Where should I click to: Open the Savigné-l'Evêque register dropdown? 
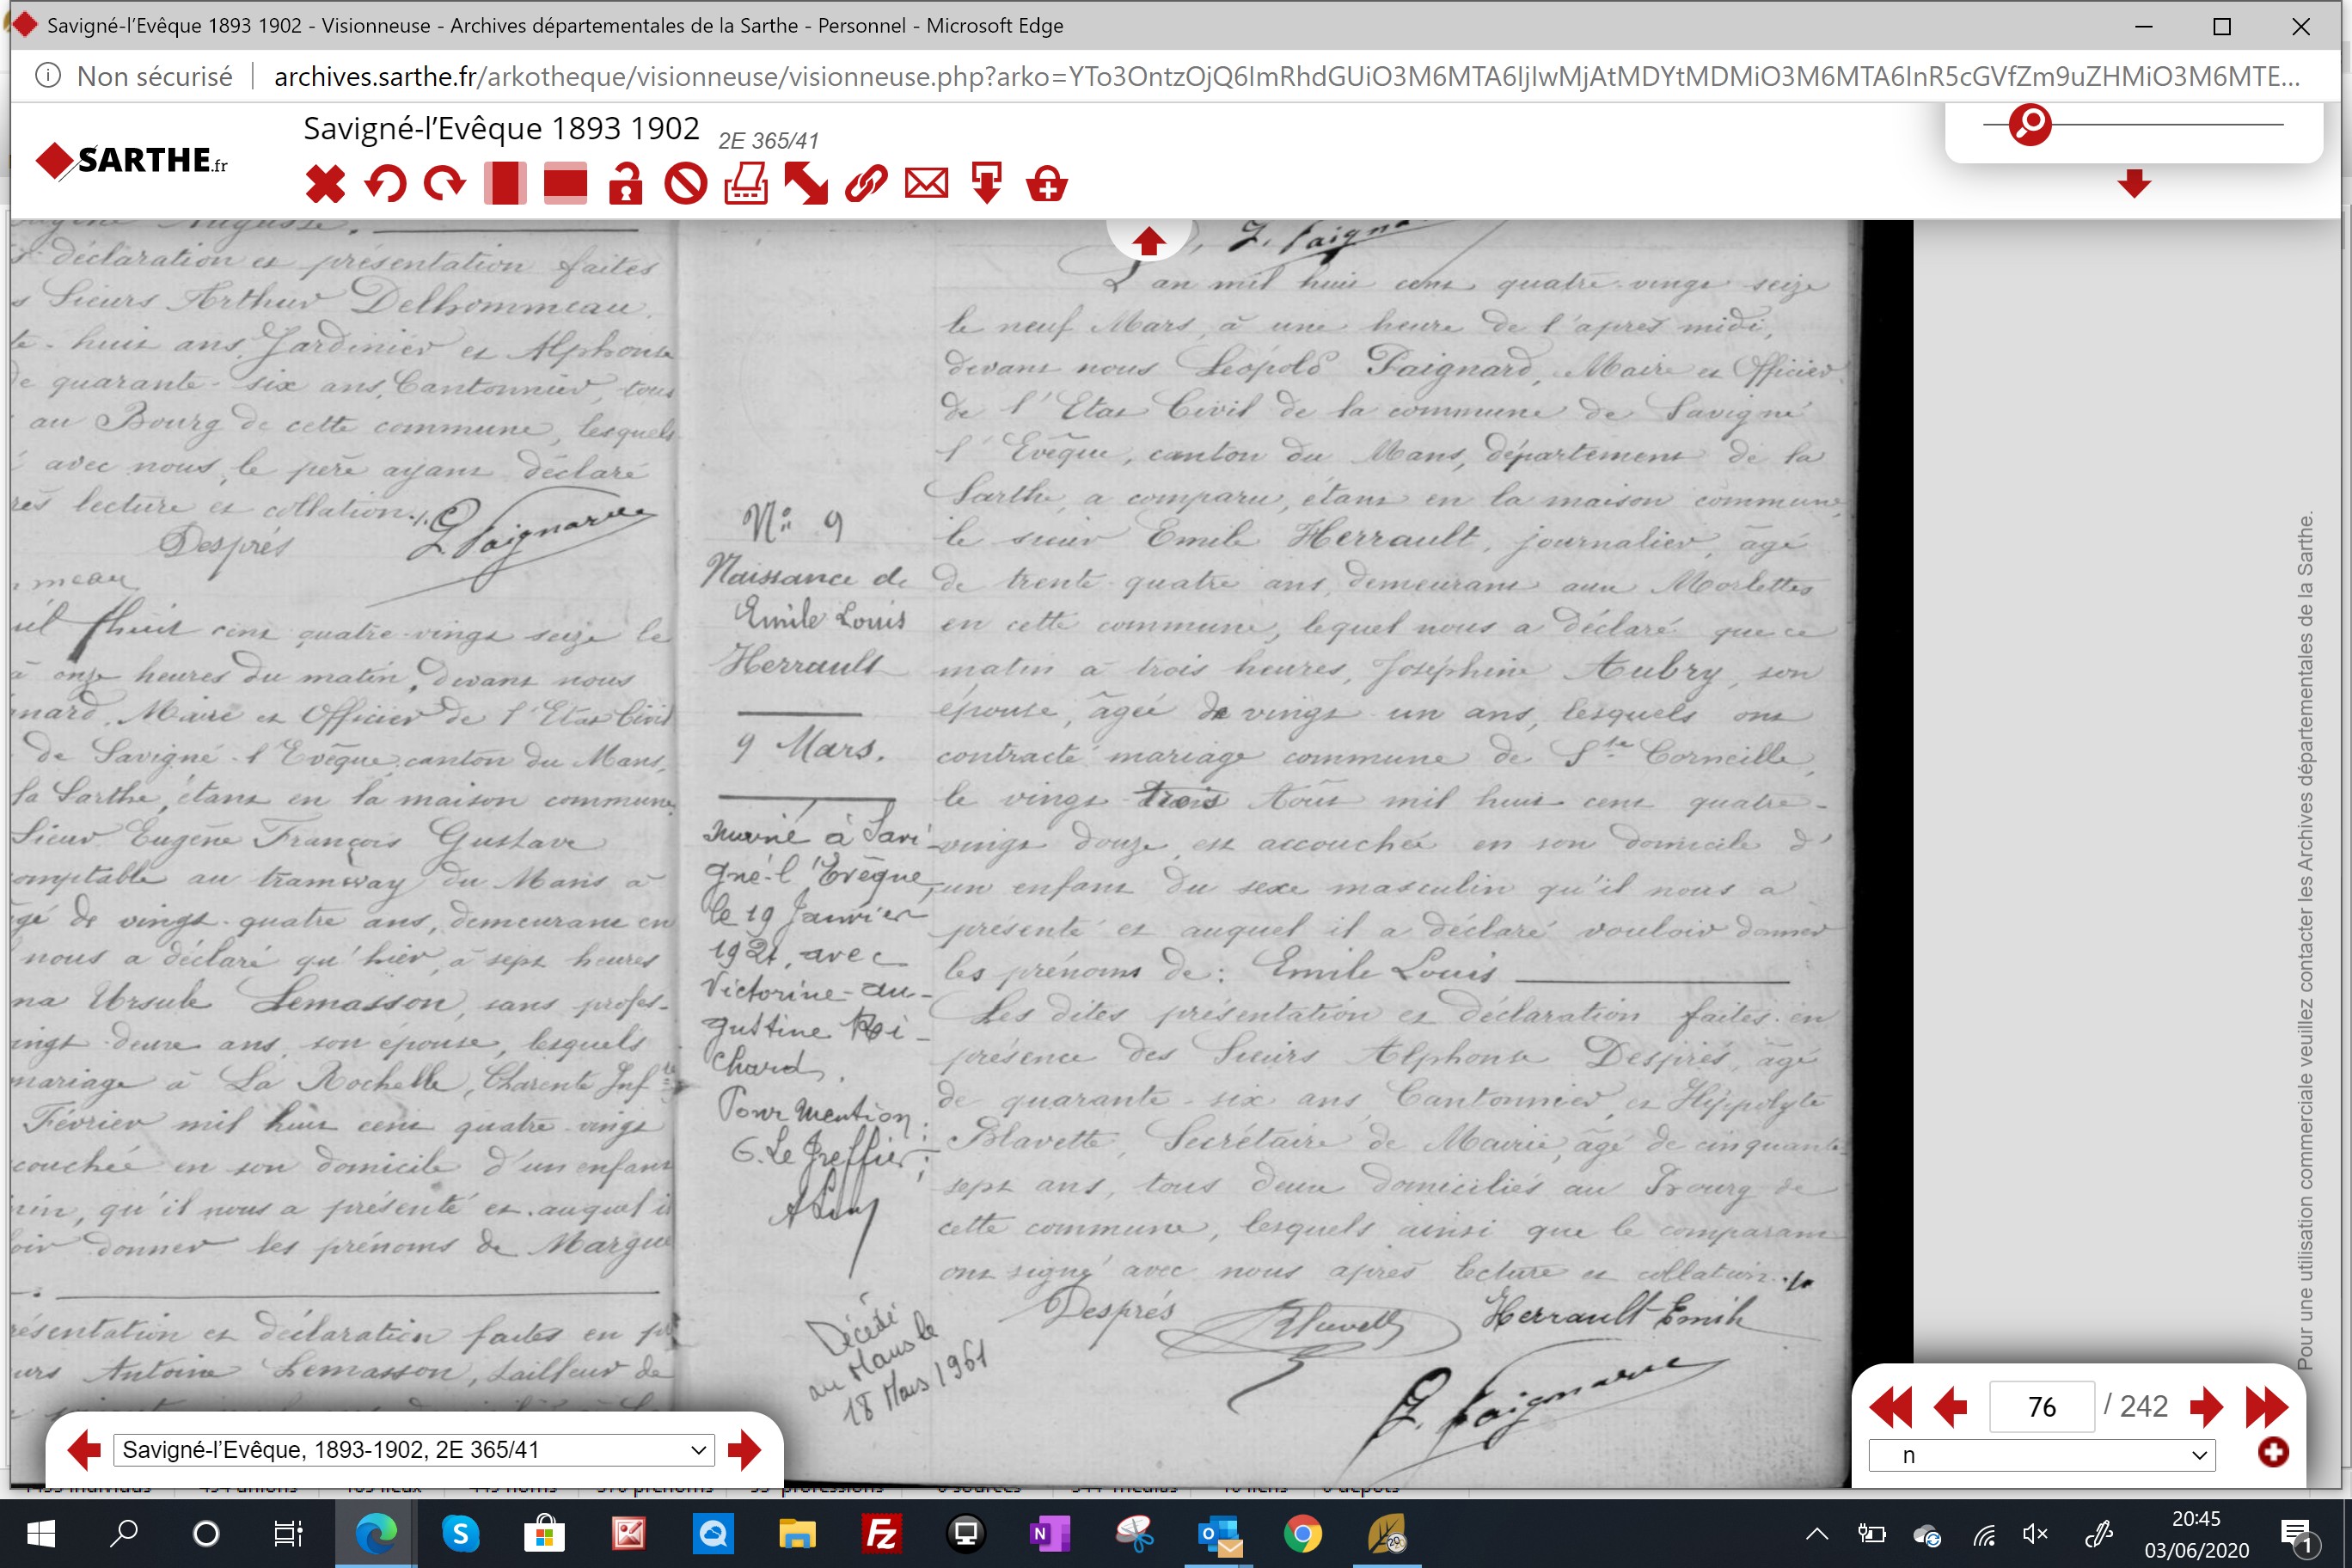coord(414,1450)
